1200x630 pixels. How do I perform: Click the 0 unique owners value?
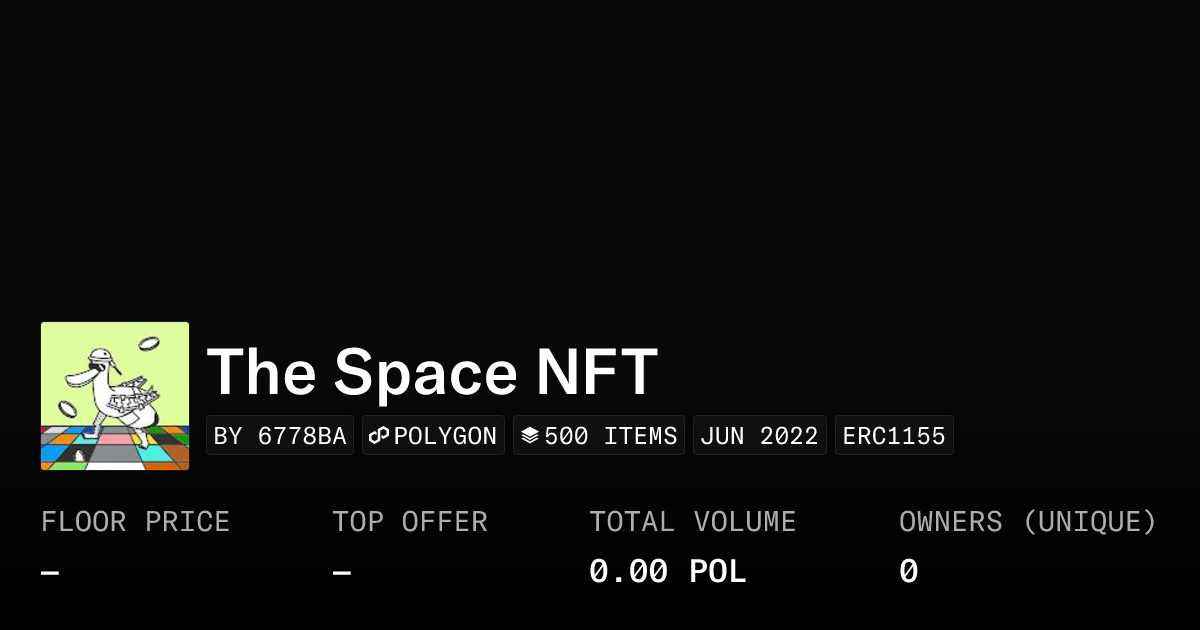pyautogui.click(x=908, y=572)
